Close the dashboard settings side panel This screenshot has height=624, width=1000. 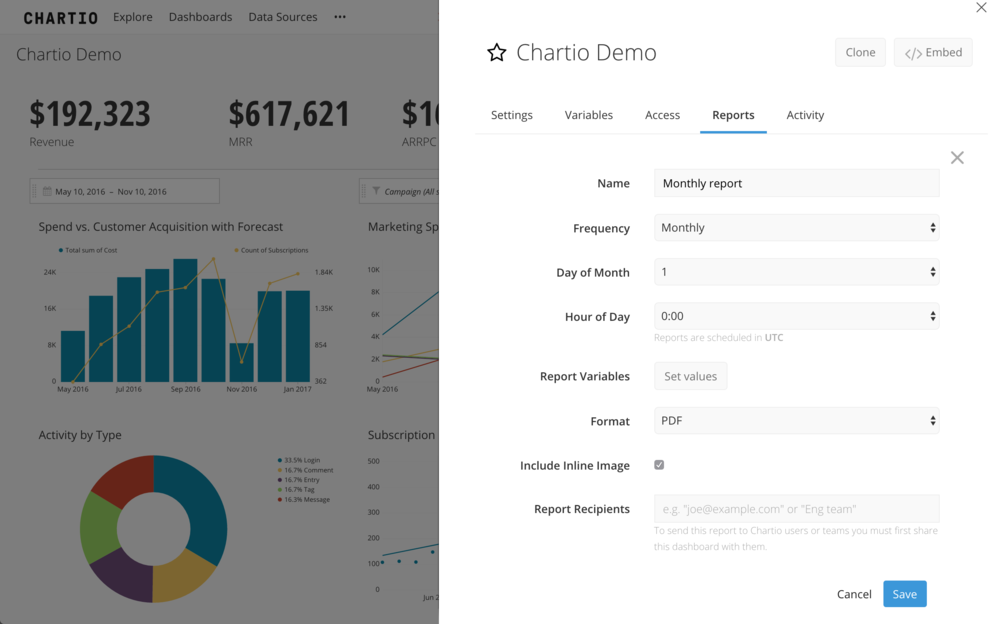(981, 8)
